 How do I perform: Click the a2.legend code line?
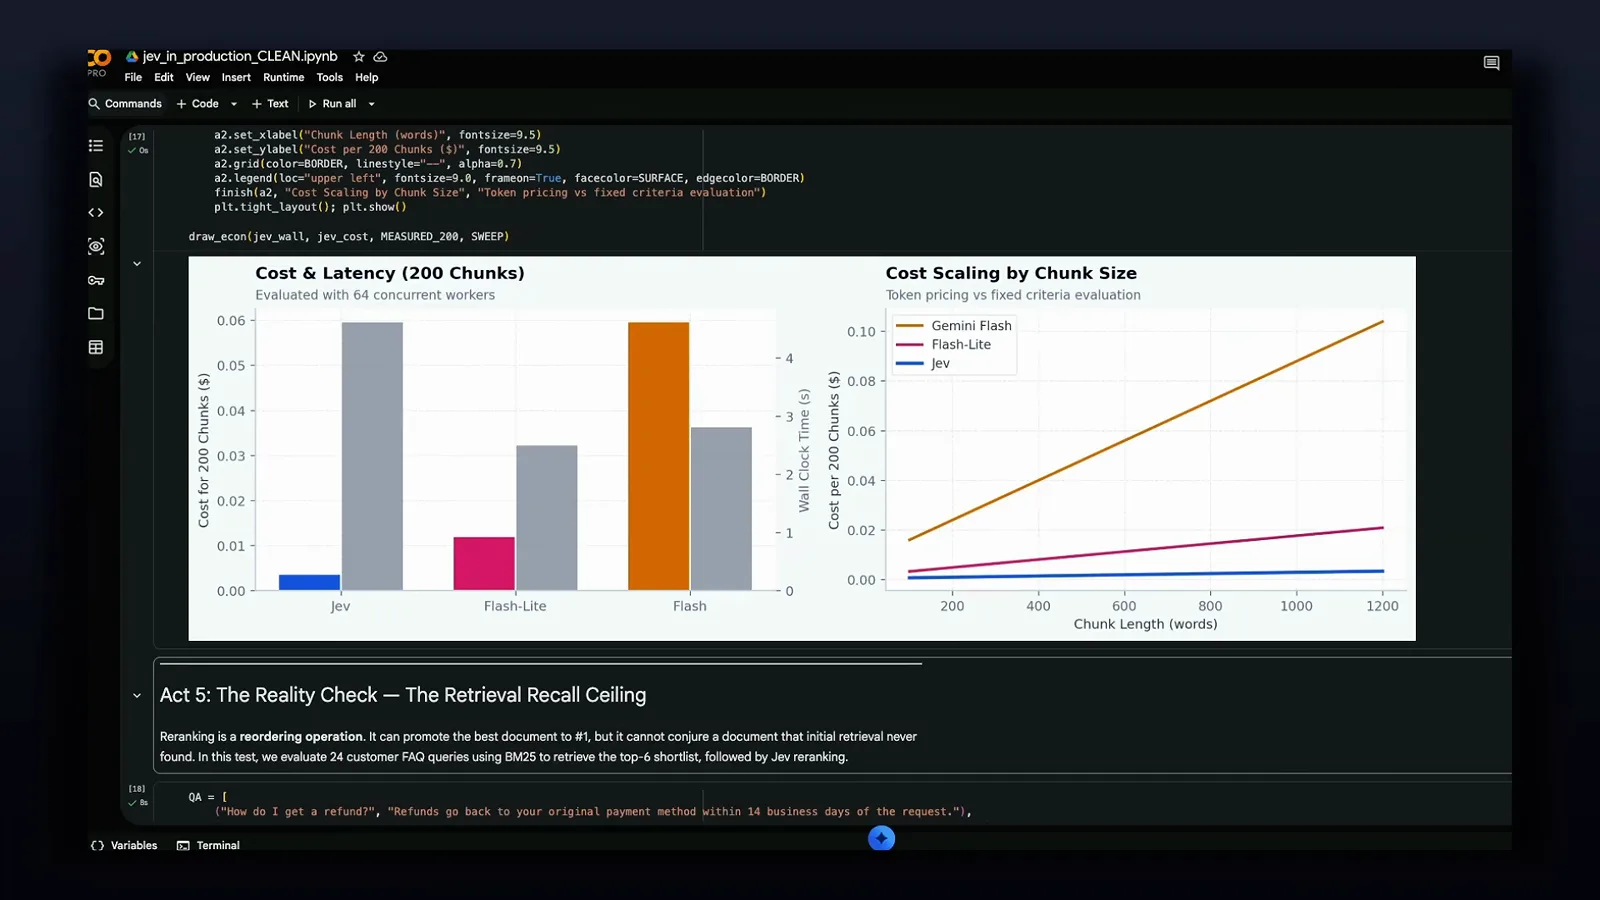click(x=509, y=178)
